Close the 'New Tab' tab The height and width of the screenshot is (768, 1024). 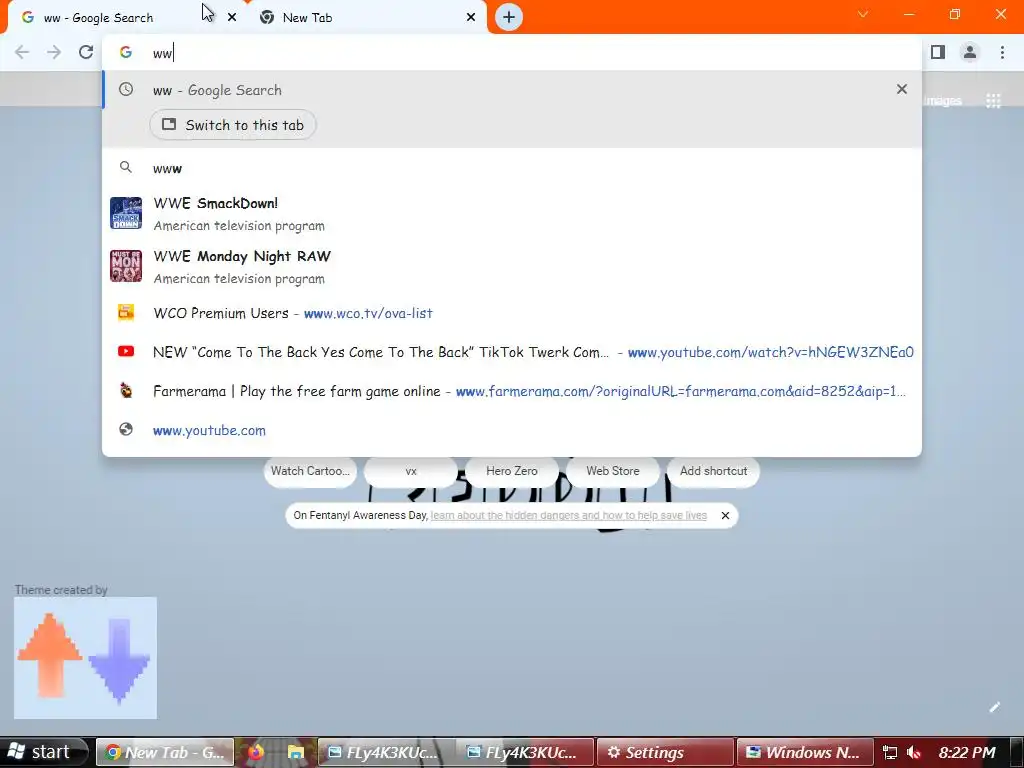(x=471, y=18)
